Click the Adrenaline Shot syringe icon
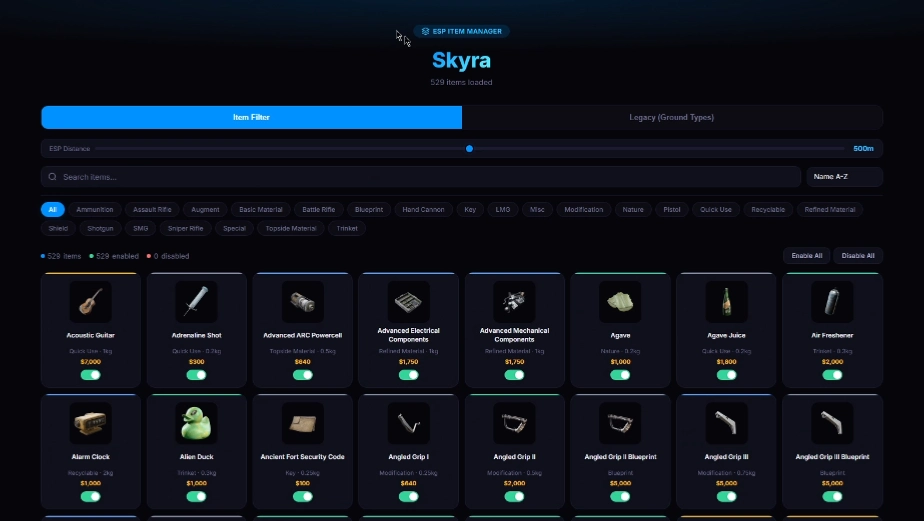The width and height of the screenshot is (924, 521). 196,302
